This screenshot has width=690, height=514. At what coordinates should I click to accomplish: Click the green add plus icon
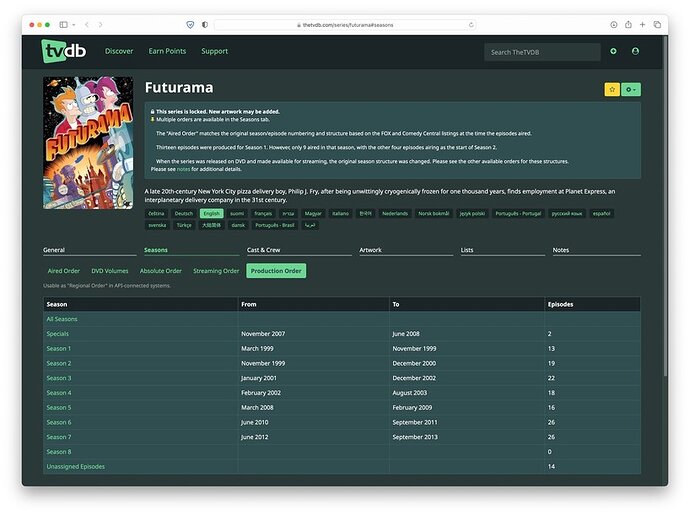(x=613, y=51)
